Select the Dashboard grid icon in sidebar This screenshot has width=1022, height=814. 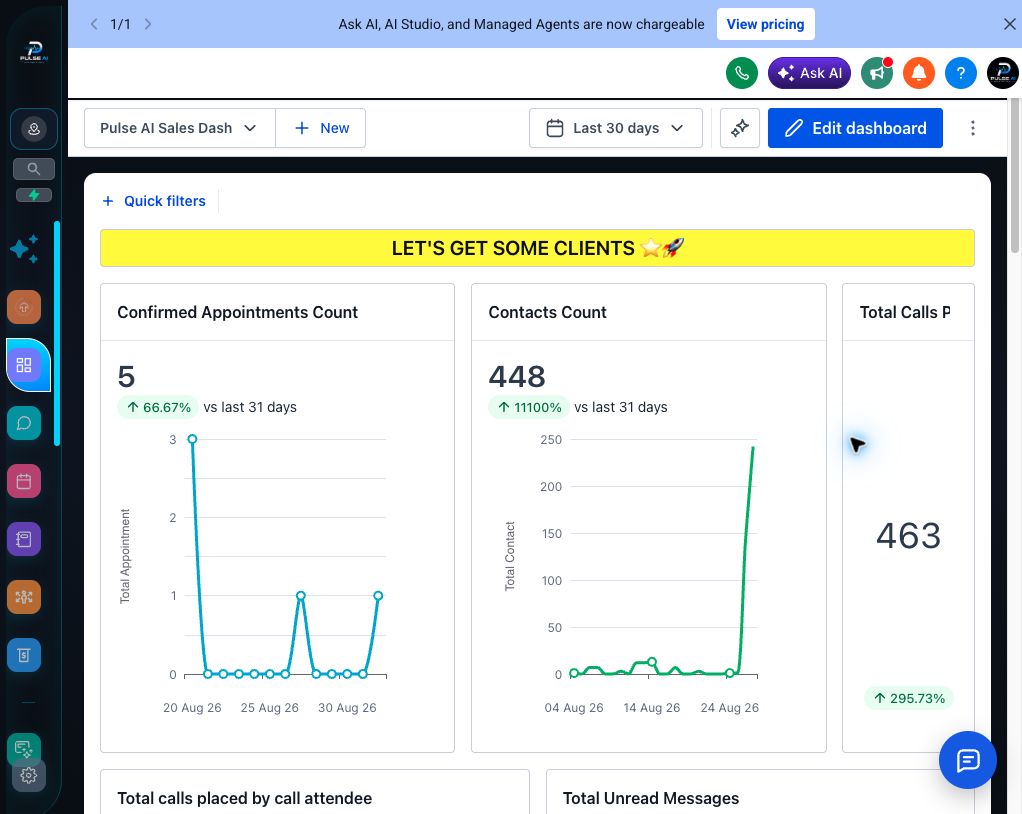[x=24, y=365]
